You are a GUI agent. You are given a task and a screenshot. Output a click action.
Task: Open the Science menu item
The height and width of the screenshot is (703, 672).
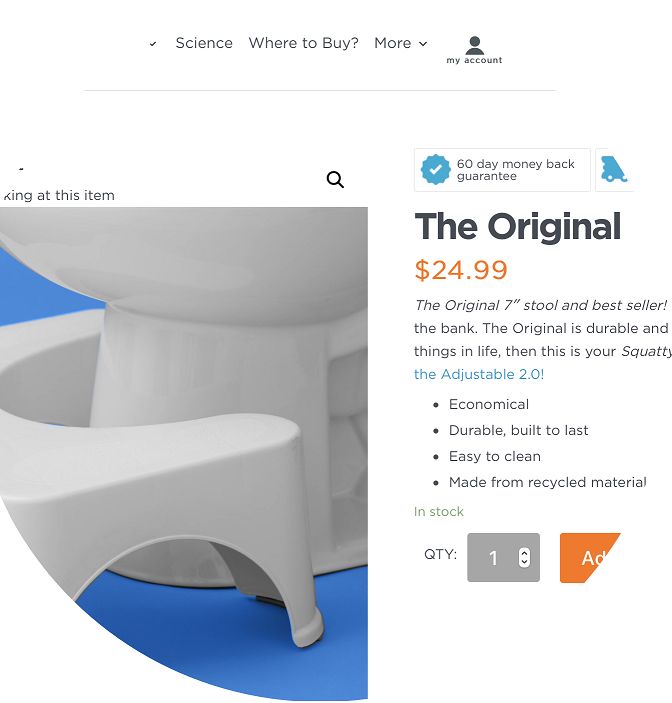[x=204, y=43]
